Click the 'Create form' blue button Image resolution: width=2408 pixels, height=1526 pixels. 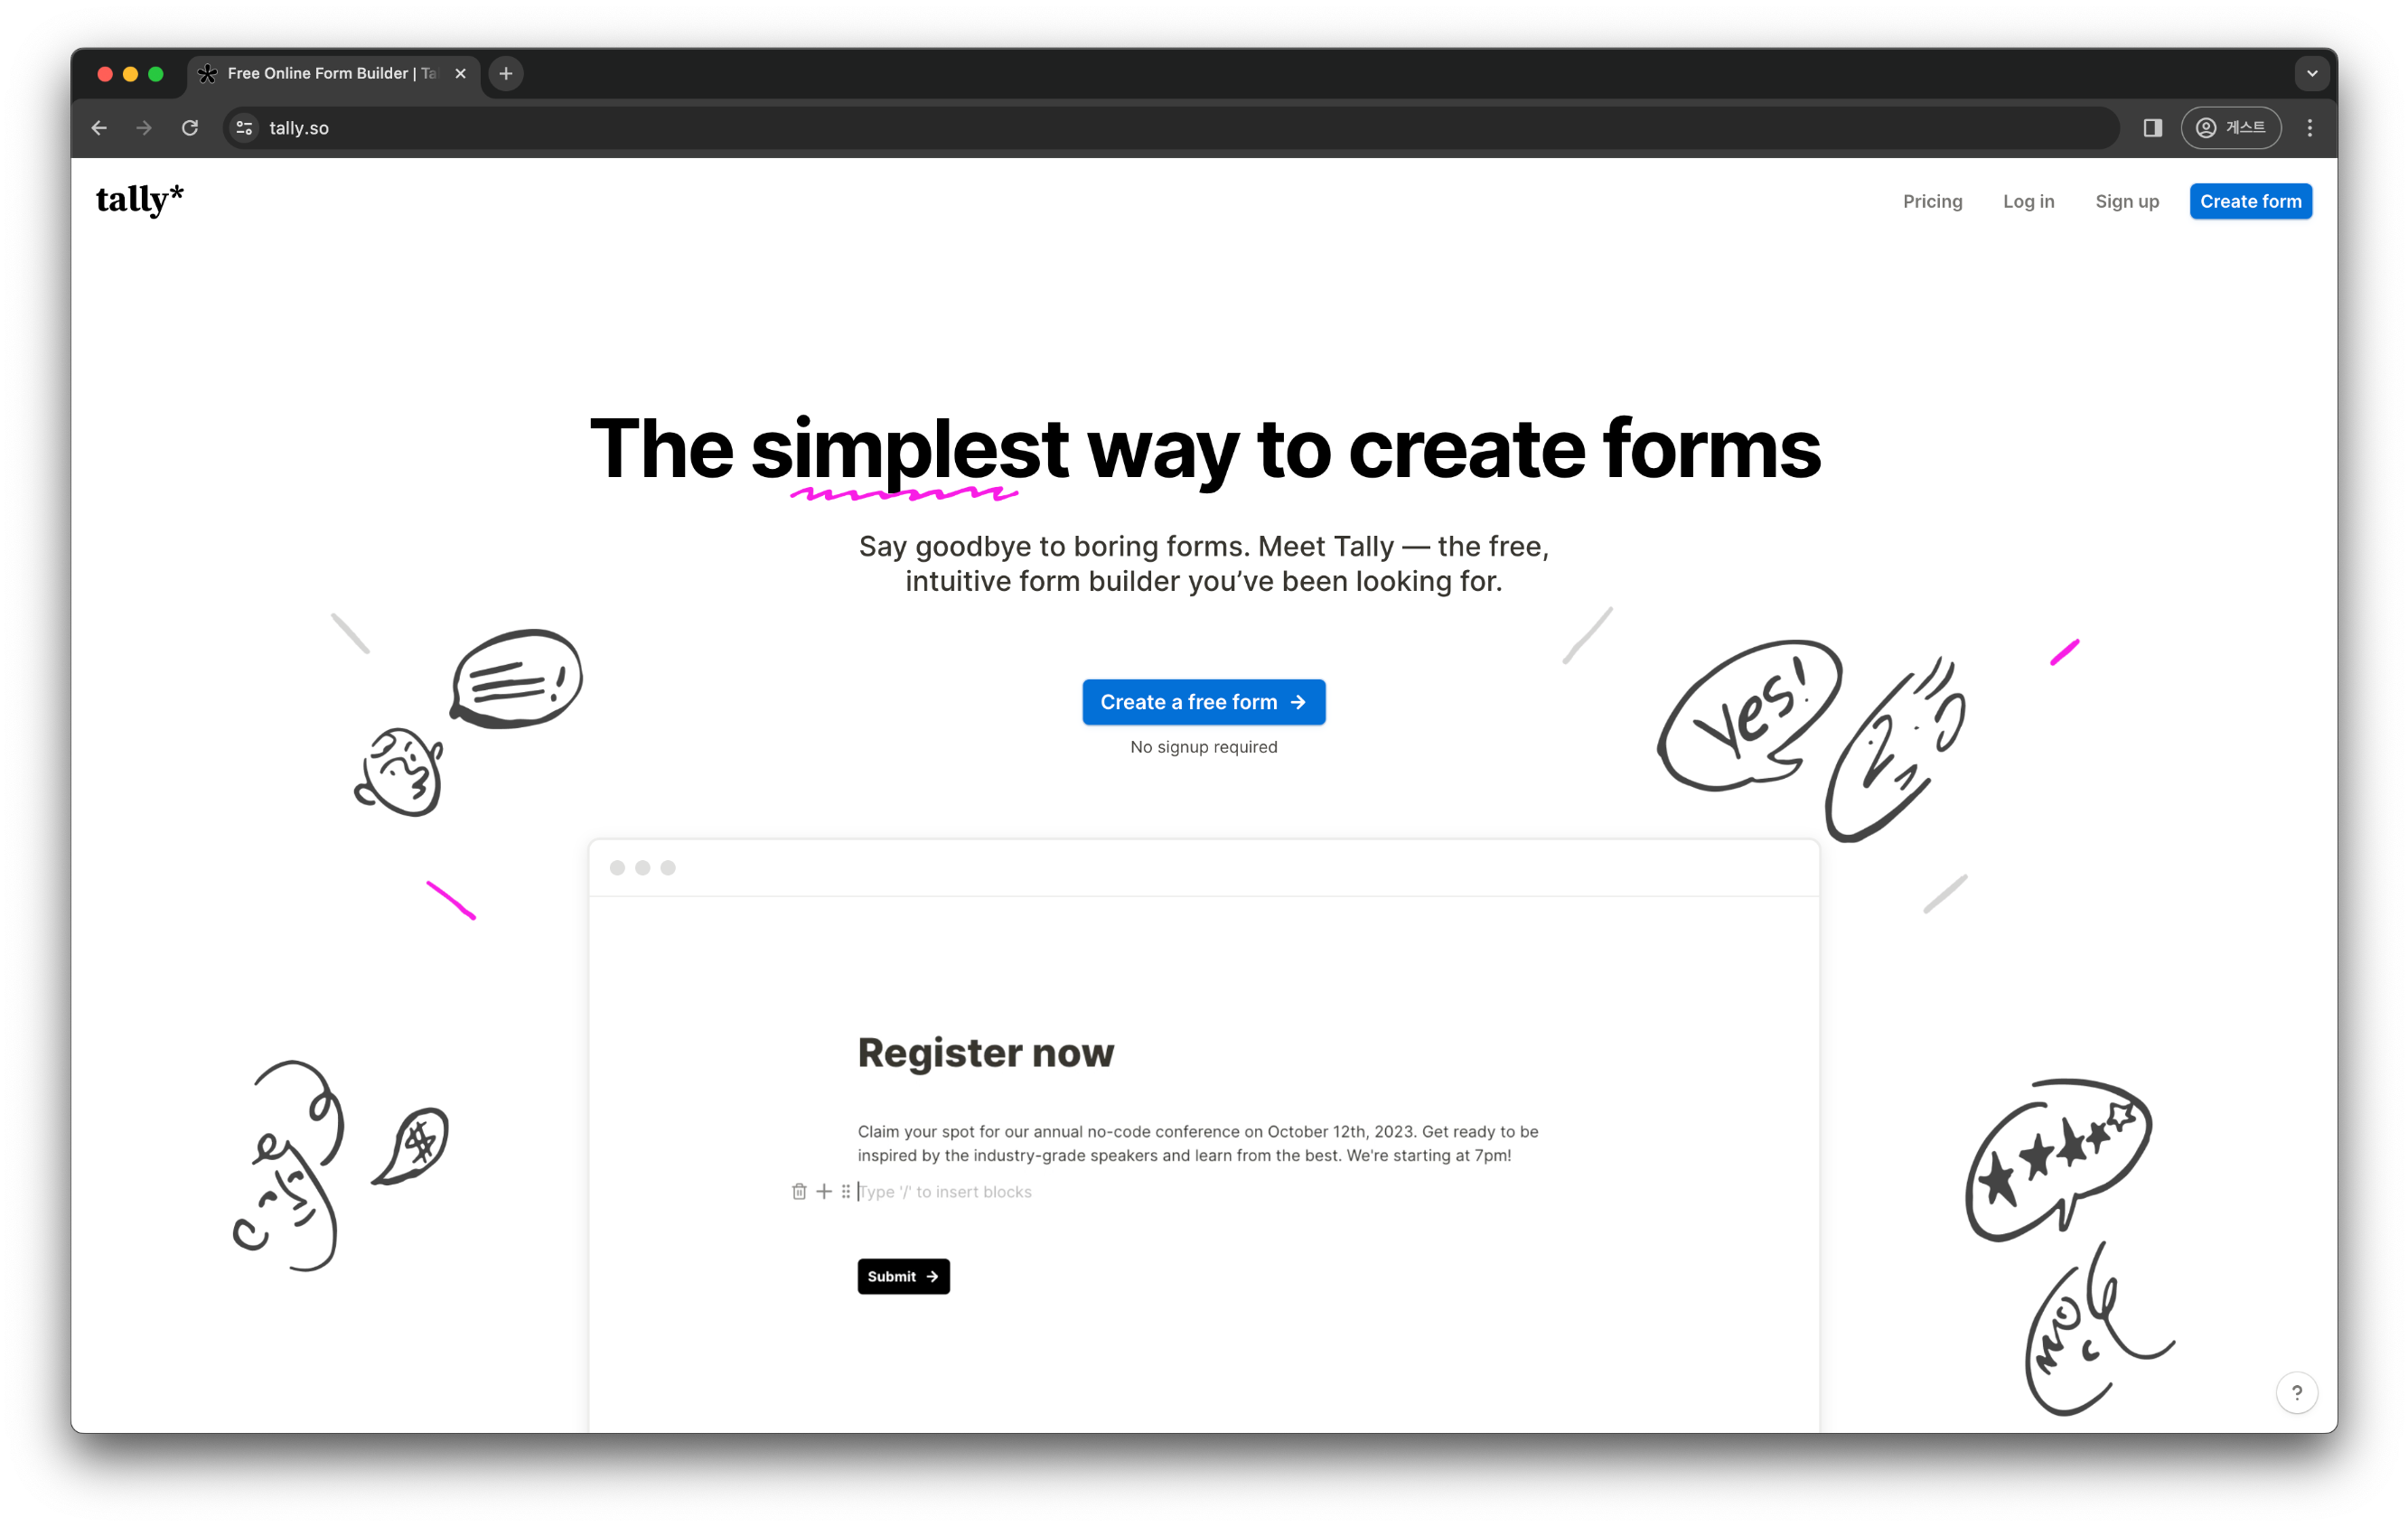tap(2252, 200)
